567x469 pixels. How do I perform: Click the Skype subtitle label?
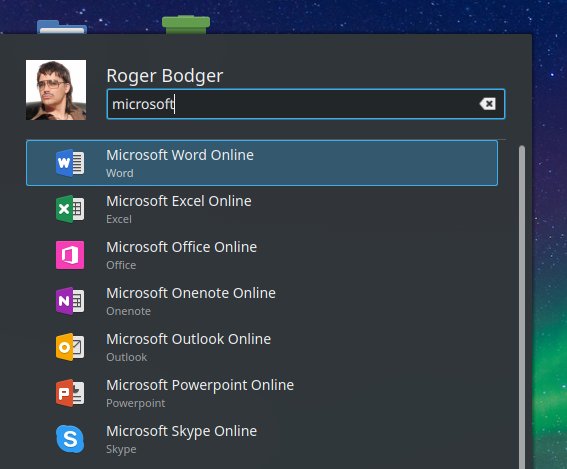[121, 449]
